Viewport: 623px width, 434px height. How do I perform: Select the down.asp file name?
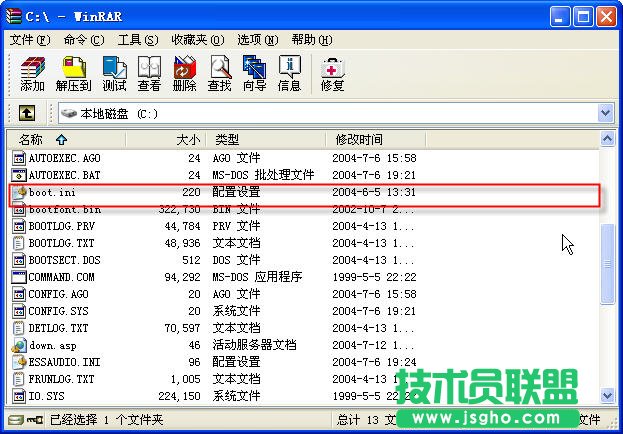pyautogui.click(x=52, y=345)
